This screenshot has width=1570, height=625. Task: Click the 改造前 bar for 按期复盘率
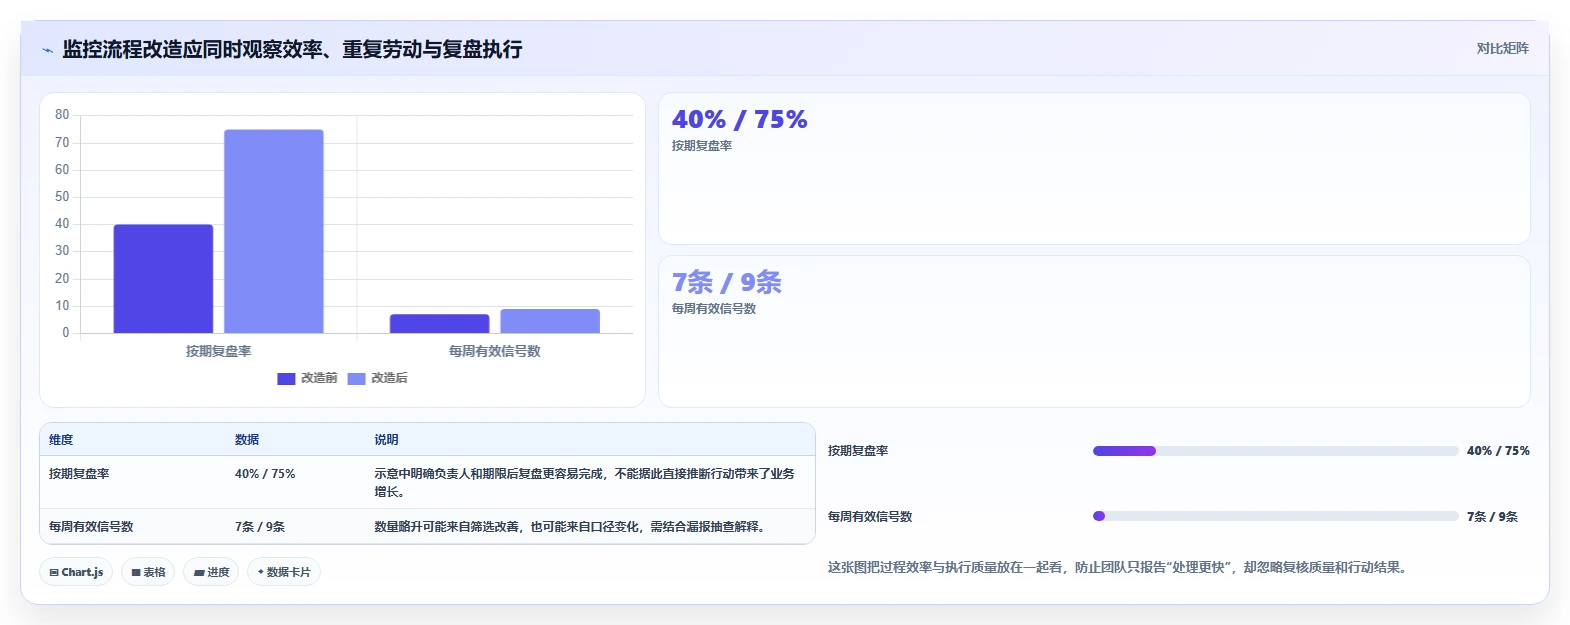click(163, 279)
